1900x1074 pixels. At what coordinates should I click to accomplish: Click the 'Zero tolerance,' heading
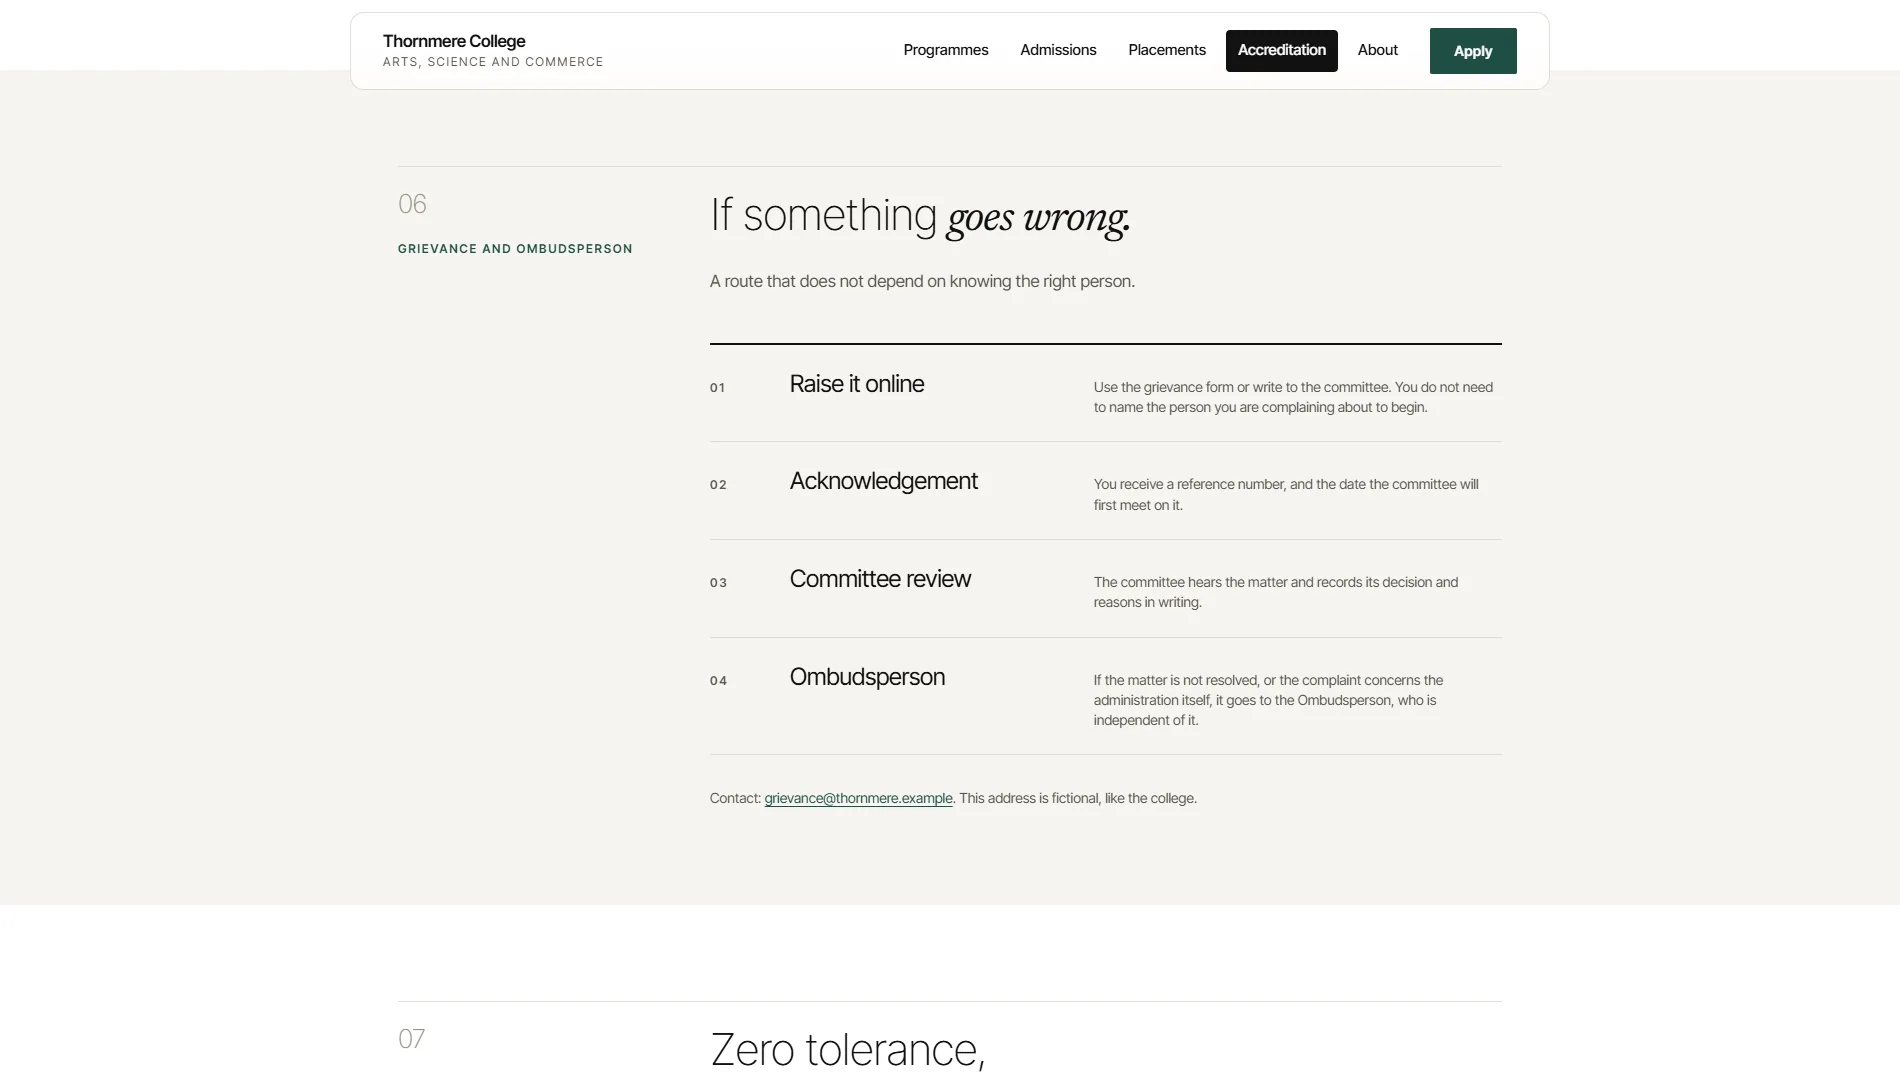(x=848, y=1050)
